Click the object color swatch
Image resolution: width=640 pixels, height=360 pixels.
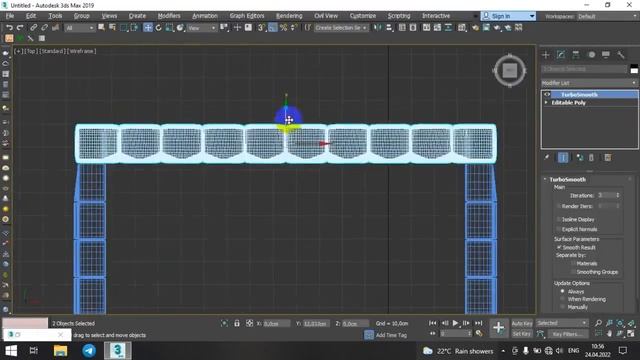click(x=634, y=69)
